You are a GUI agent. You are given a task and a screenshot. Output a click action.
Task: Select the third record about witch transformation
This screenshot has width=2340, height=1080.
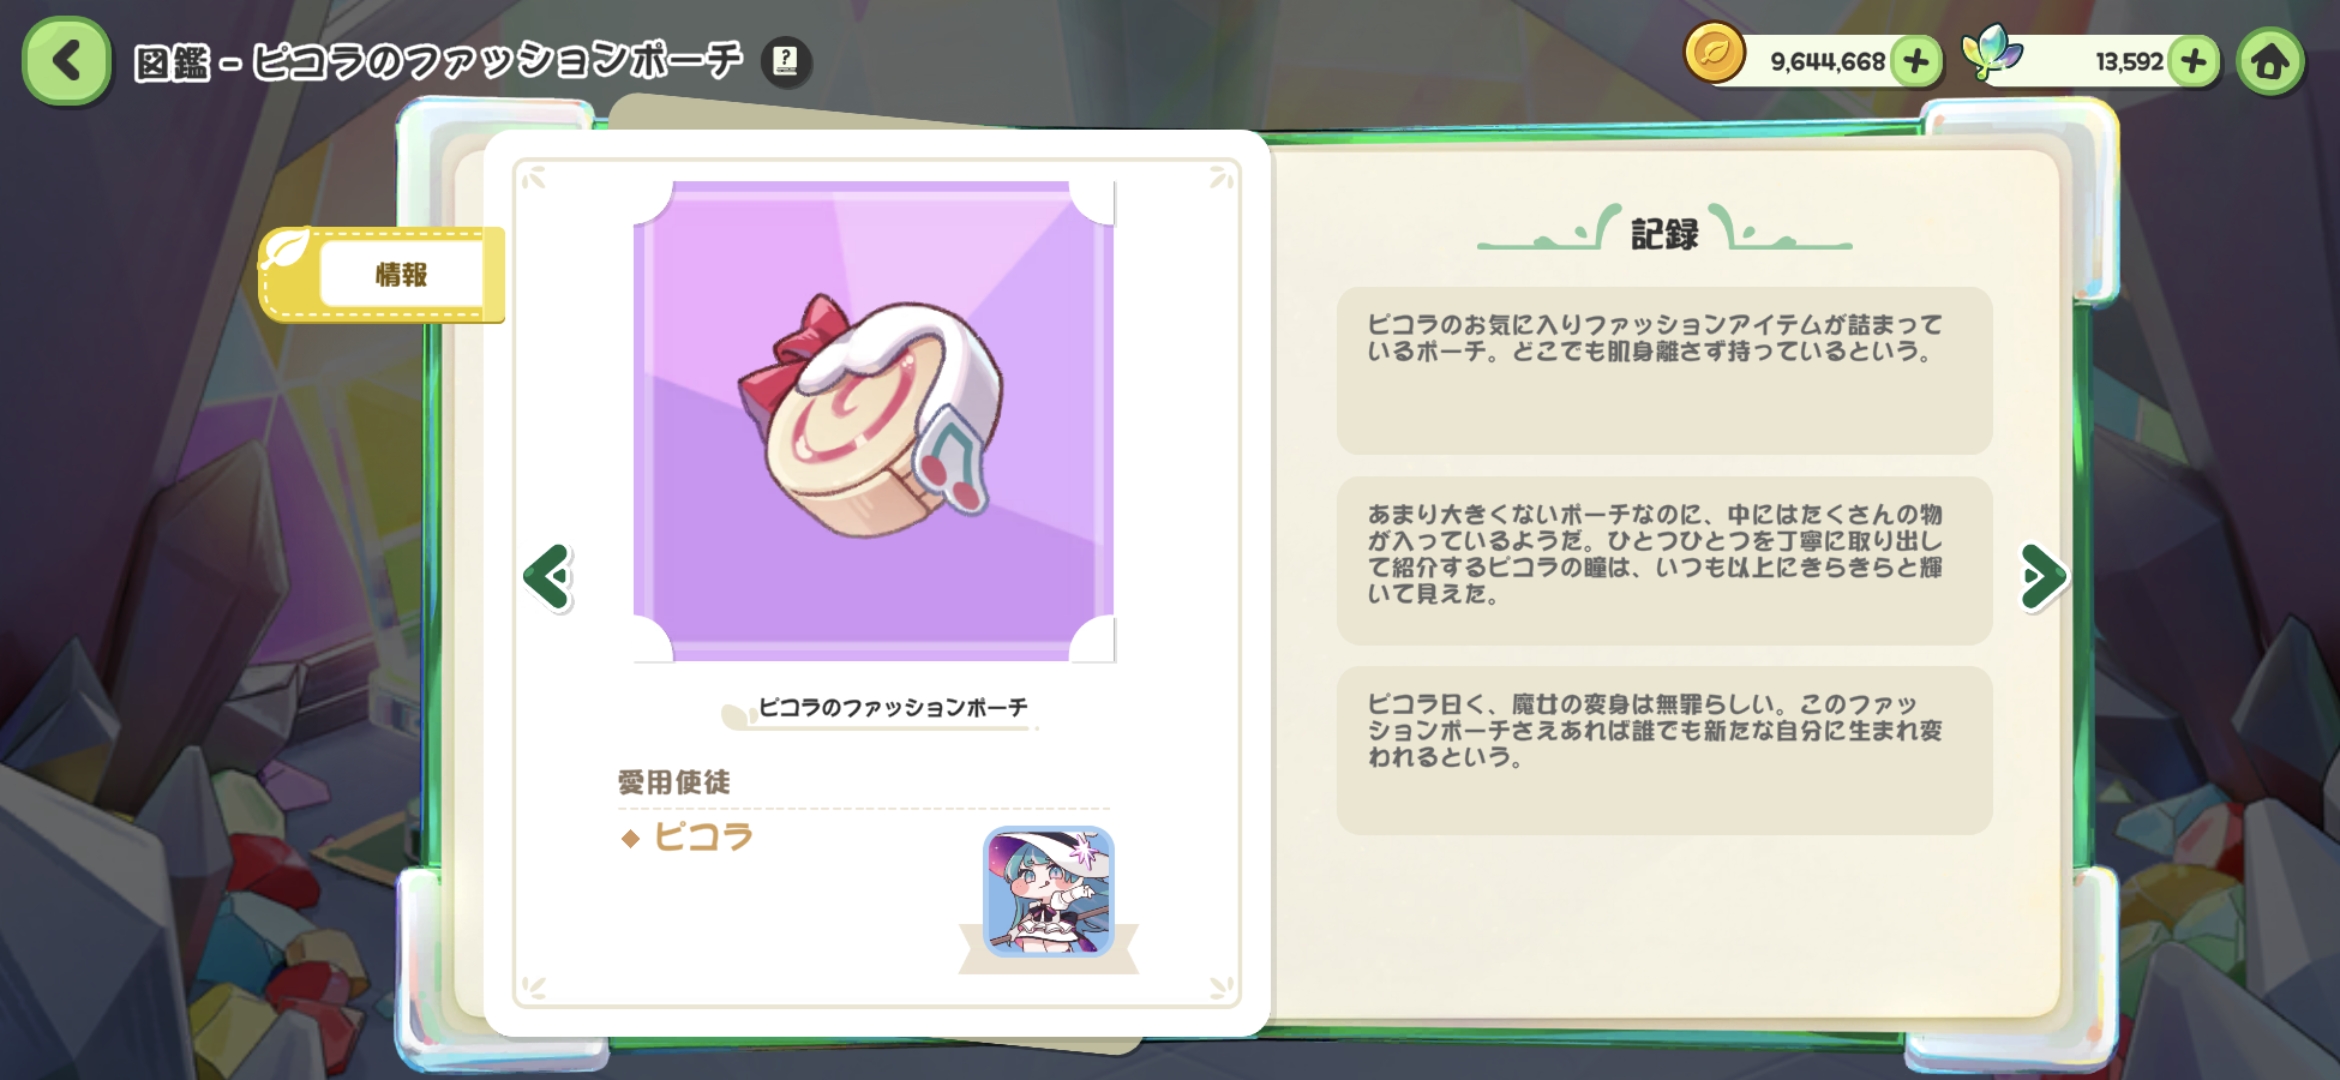pyautogui.click(x=1665, y=751)
